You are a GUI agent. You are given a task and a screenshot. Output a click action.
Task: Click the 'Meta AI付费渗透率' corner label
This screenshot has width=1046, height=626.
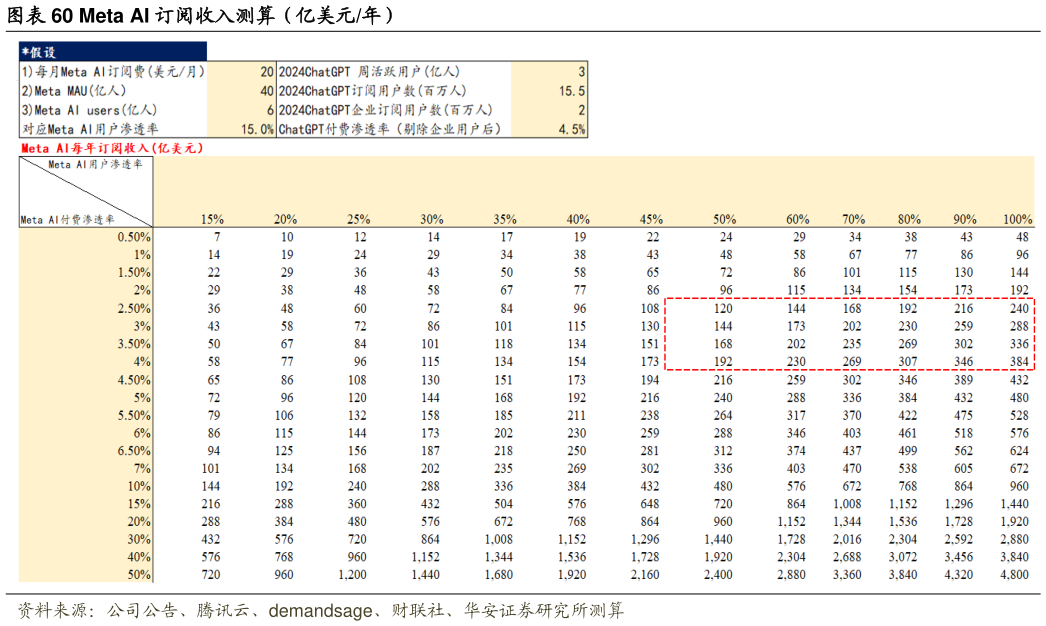pyautogui.click(x=67, y=220)
